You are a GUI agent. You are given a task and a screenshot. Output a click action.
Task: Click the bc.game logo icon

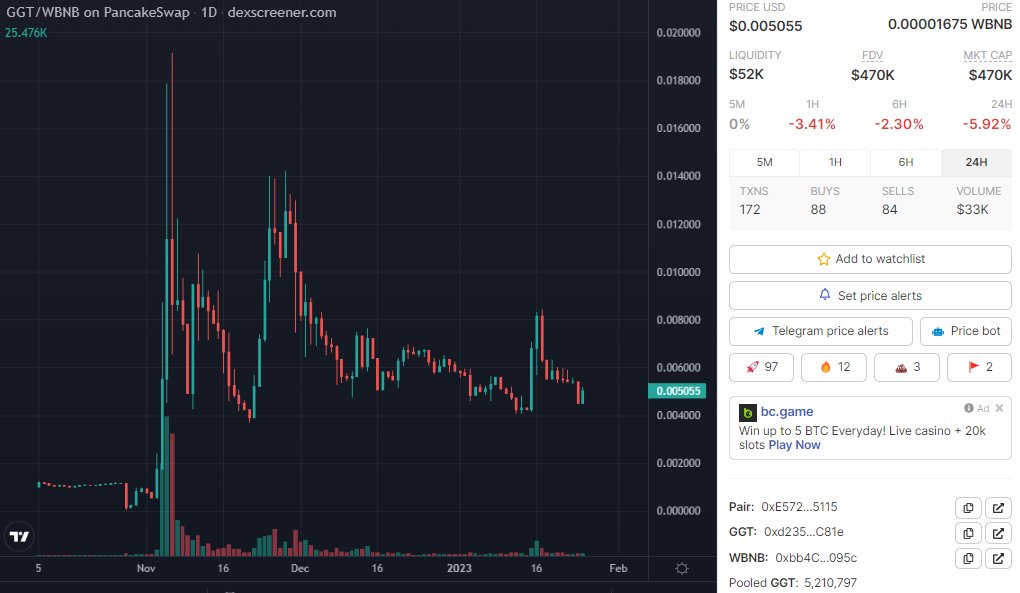click(747, 412)
